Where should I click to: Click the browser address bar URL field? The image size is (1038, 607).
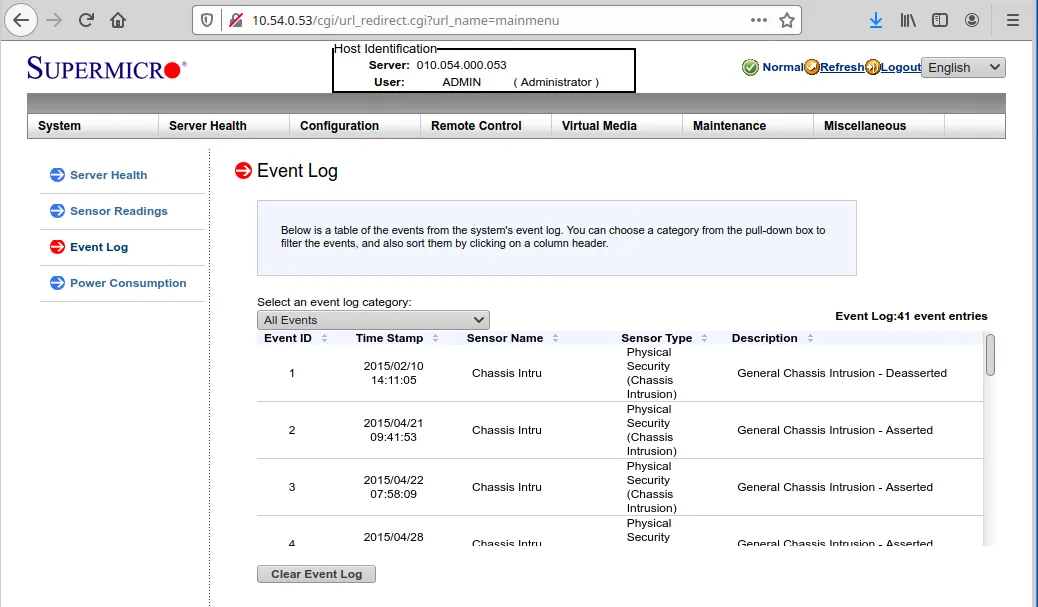pyautogui.click(x=480, y=20)
